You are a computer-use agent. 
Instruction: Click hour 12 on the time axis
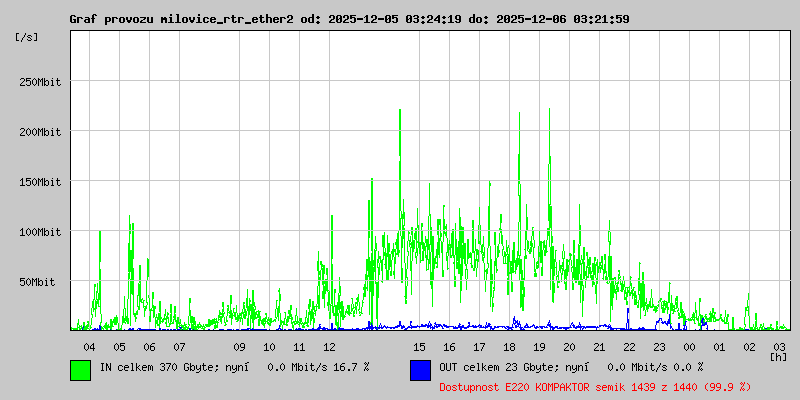pos(329,346)
